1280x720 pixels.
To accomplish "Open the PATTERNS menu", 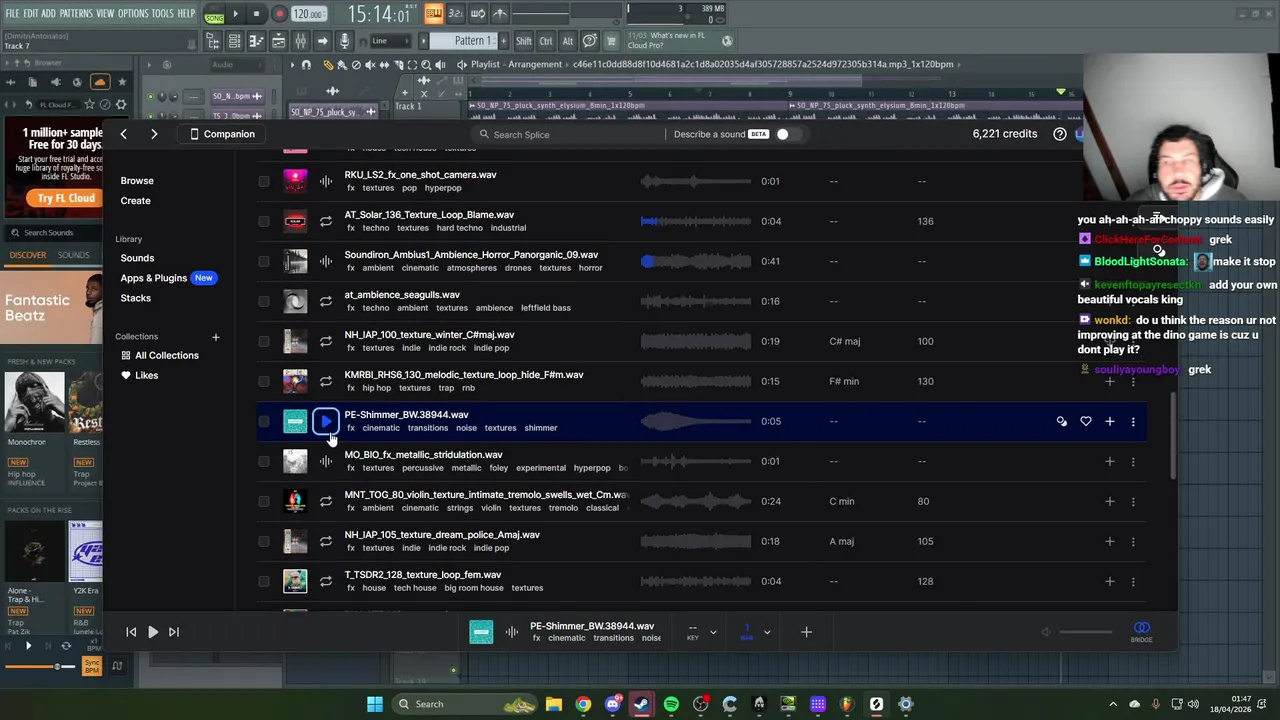I will 76,14.
